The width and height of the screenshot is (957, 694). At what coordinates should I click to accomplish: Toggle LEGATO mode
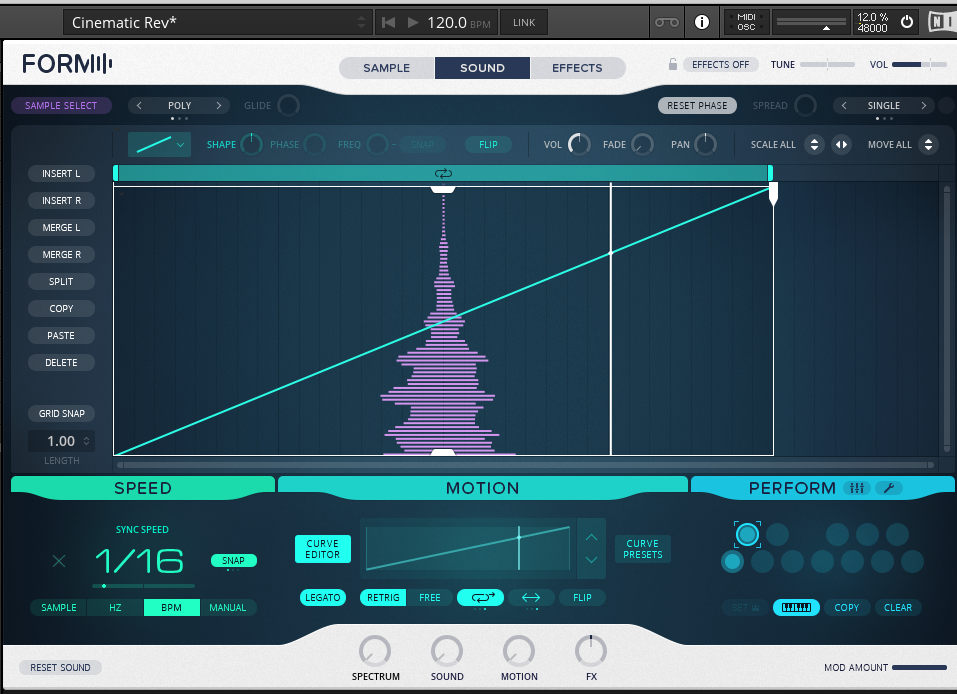323,598
